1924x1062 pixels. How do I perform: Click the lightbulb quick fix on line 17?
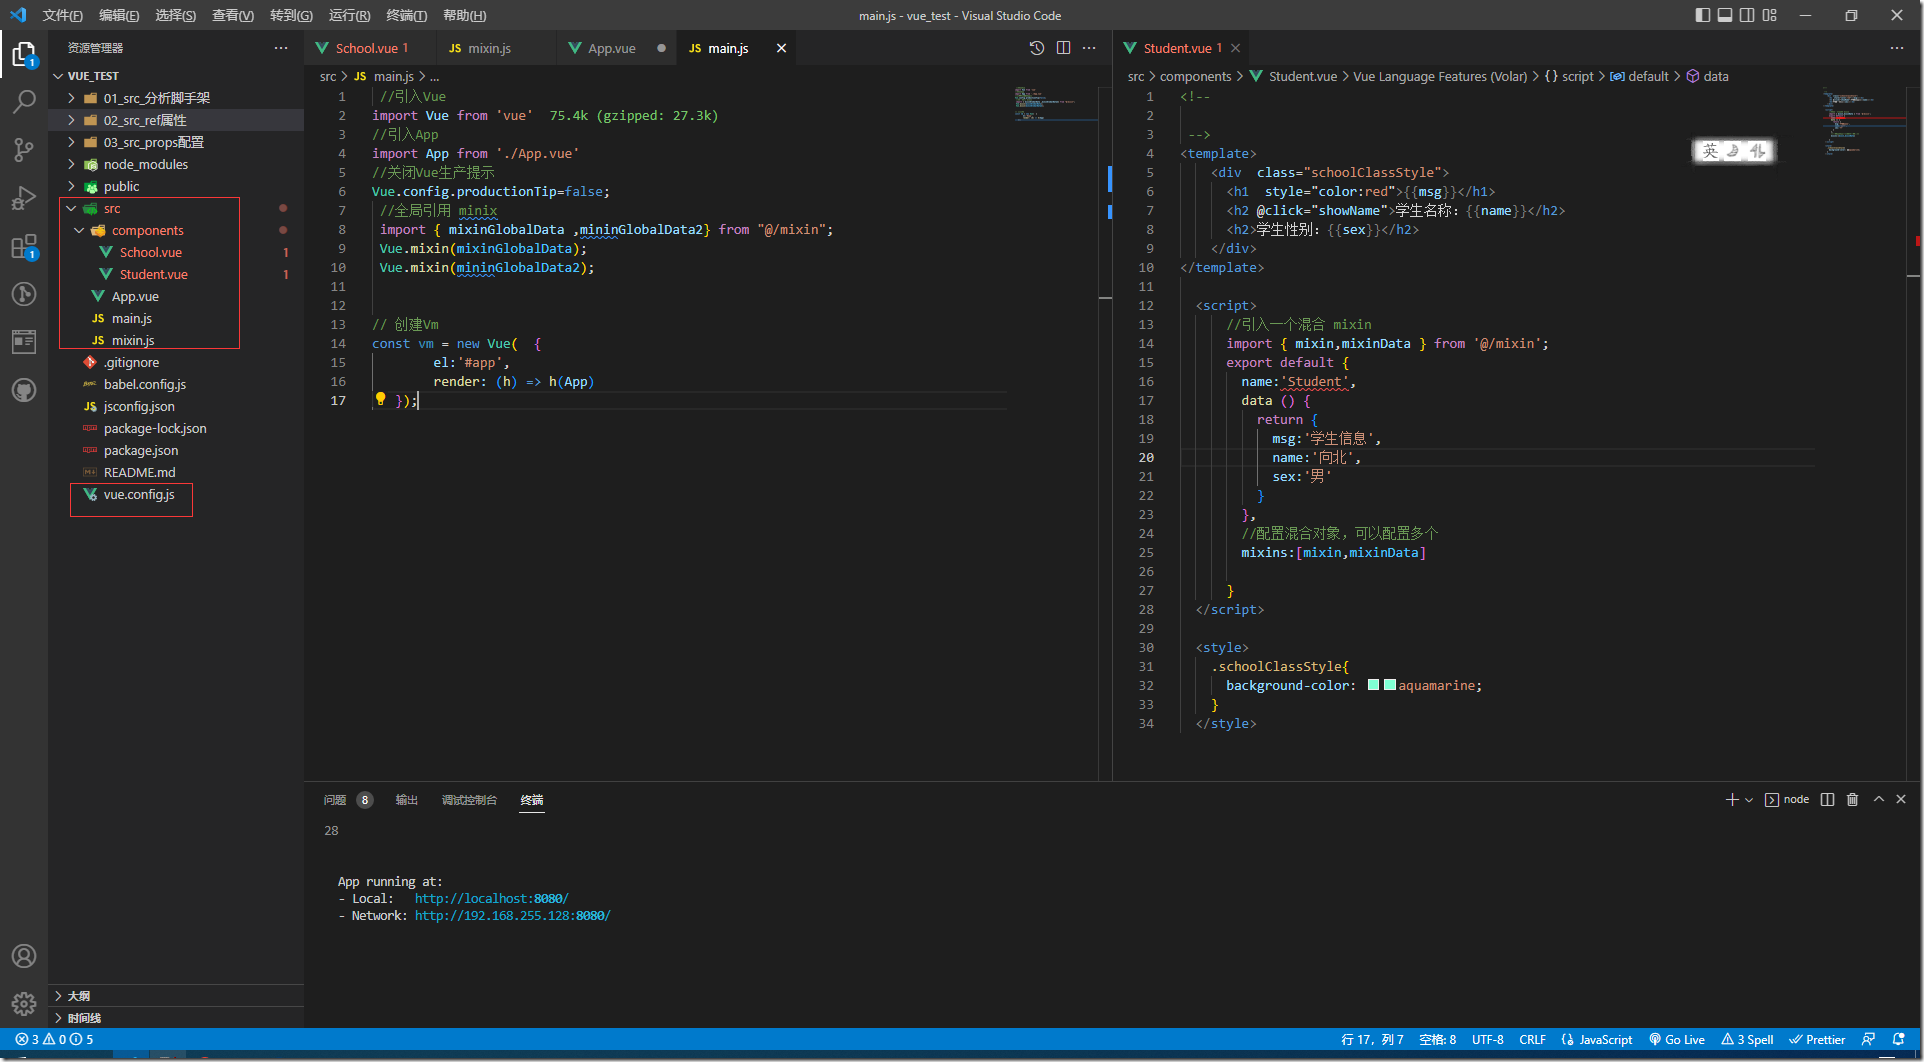[380, 399]
